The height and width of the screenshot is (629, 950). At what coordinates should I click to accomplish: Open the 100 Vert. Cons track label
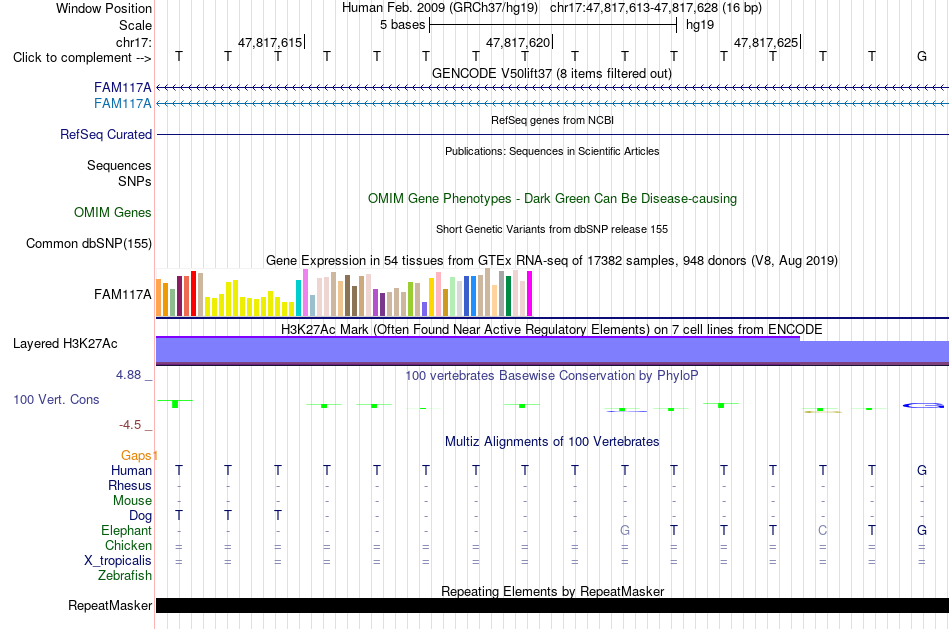pos(56,399)
